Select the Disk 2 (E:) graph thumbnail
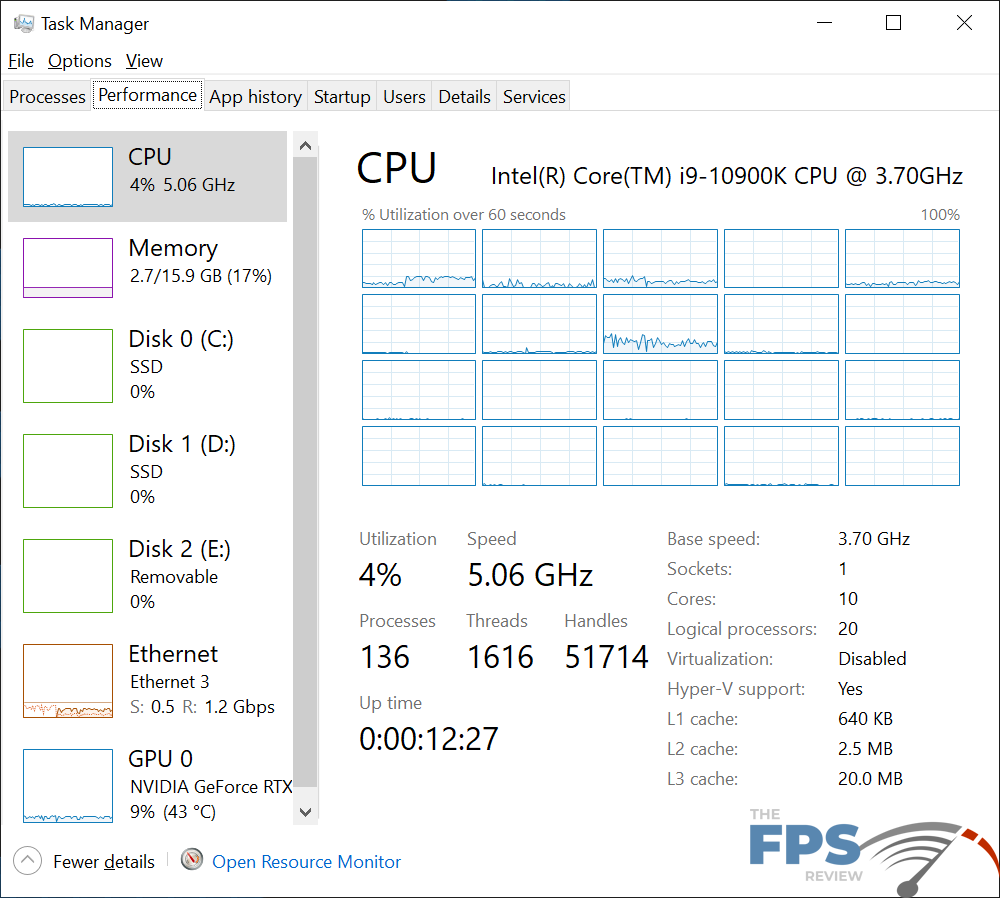 pos(68,576)
